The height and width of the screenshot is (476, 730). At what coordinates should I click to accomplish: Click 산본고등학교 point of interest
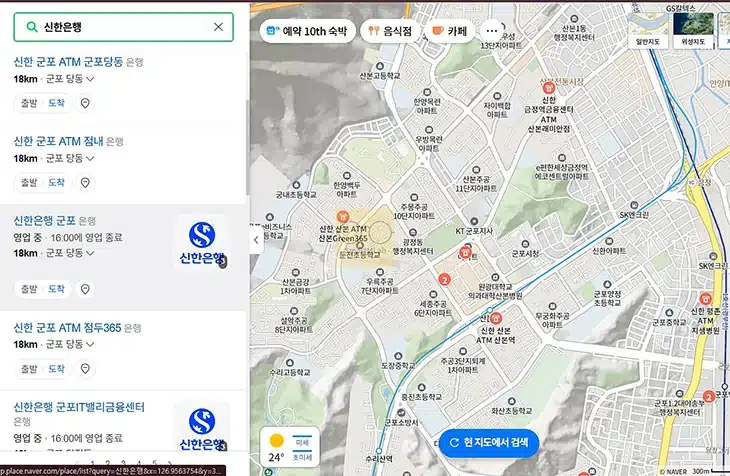(380, 71)
